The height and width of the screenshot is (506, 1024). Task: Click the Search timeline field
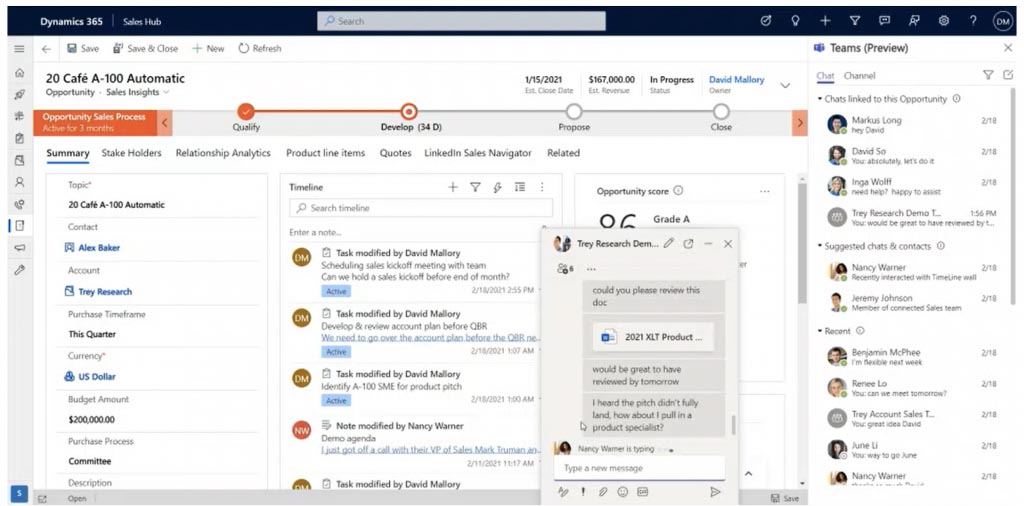coord(421,208)
